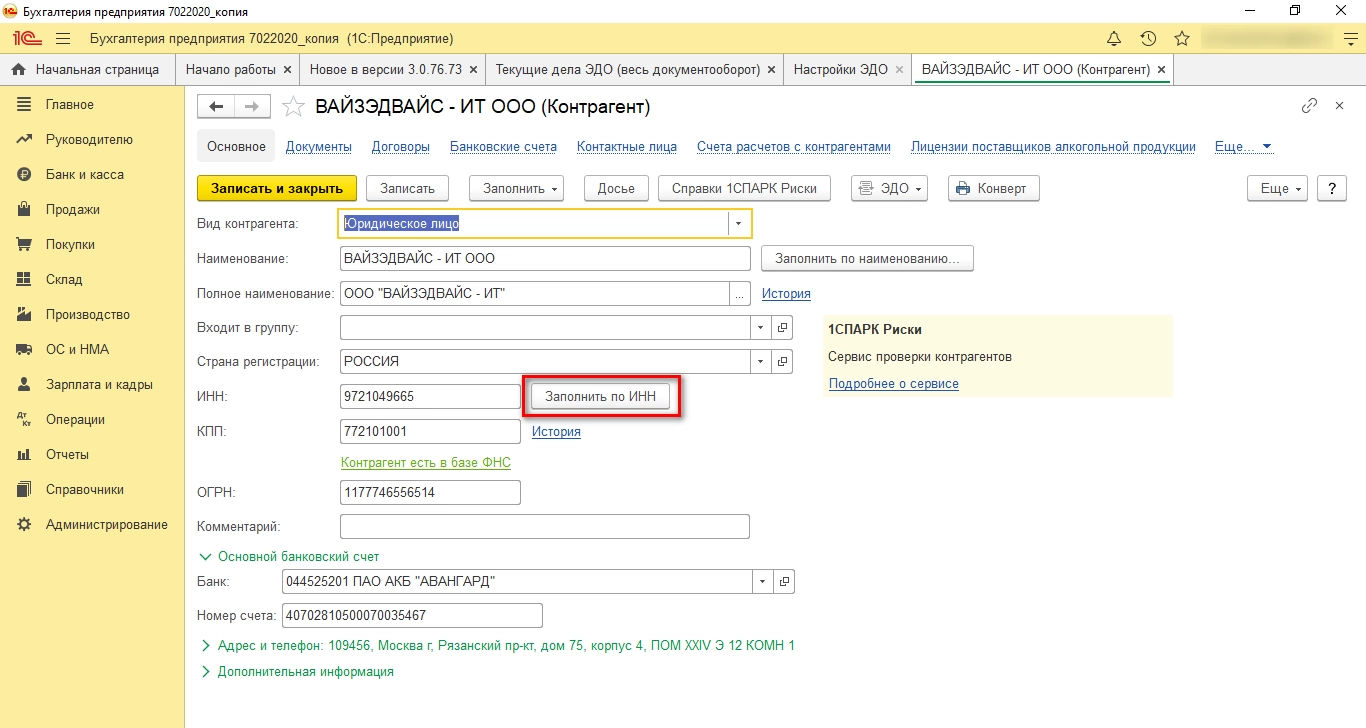
Task: Click the Записать button
Action: [408, 189]
